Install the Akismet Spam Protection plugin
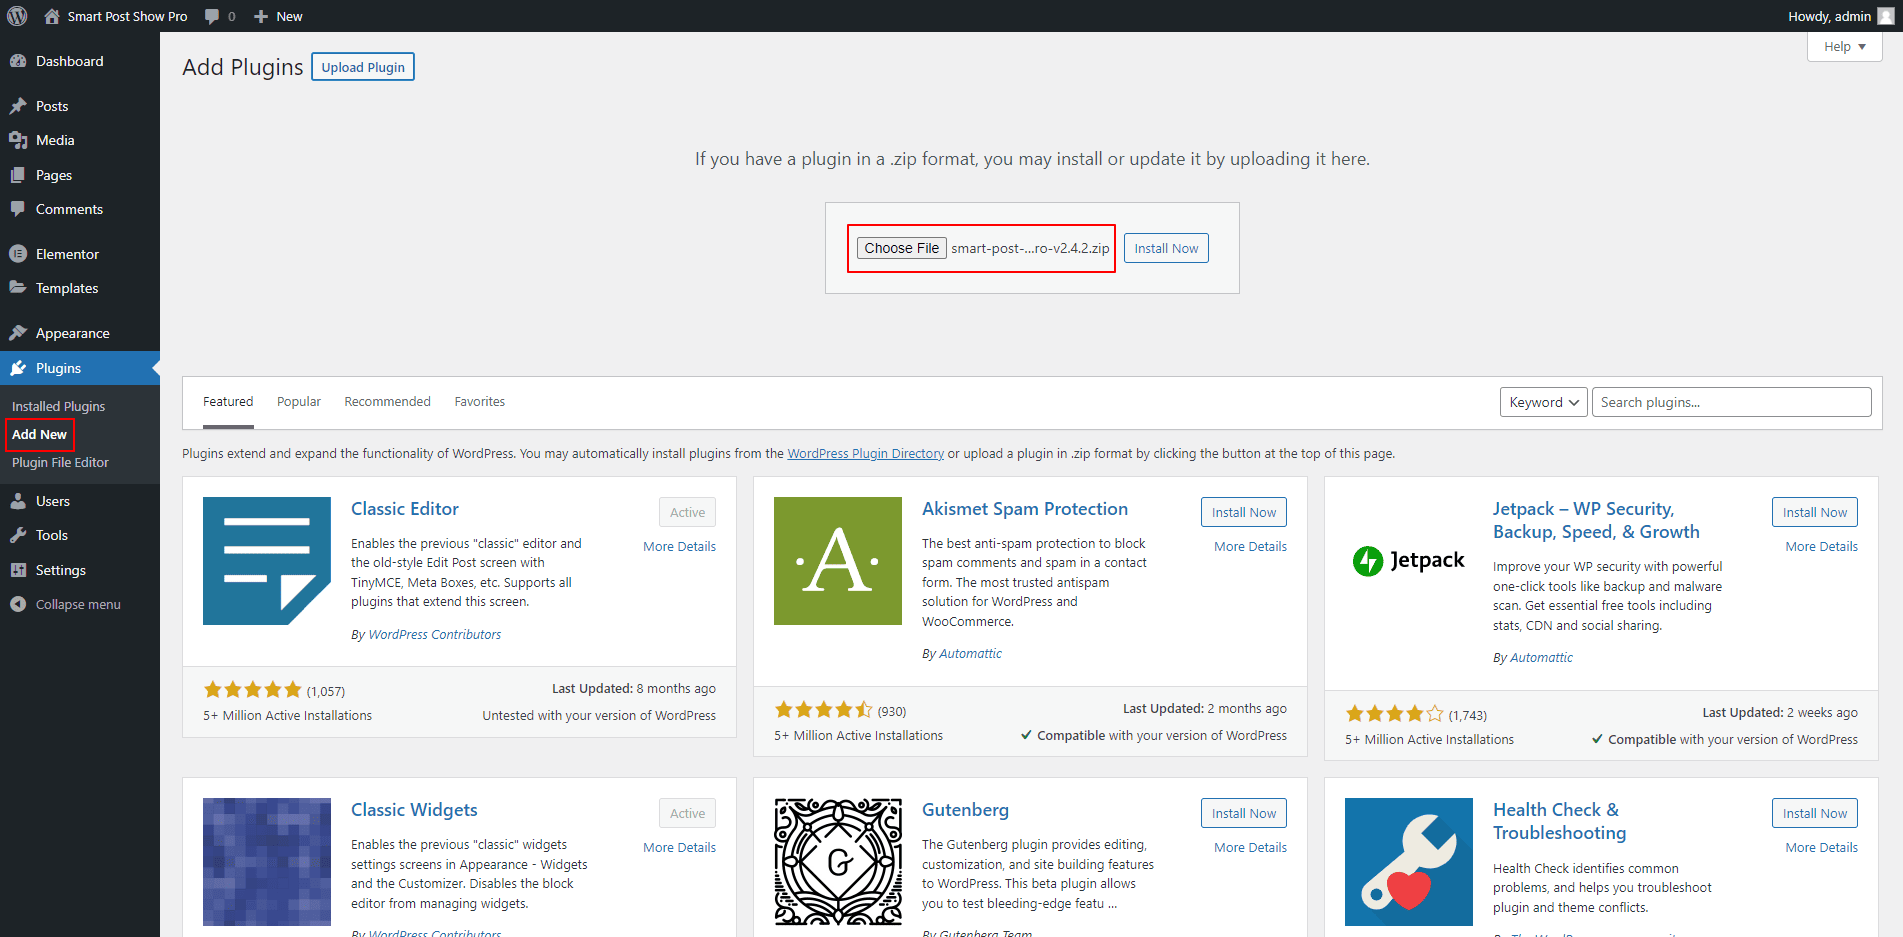 pos(1243,512)
